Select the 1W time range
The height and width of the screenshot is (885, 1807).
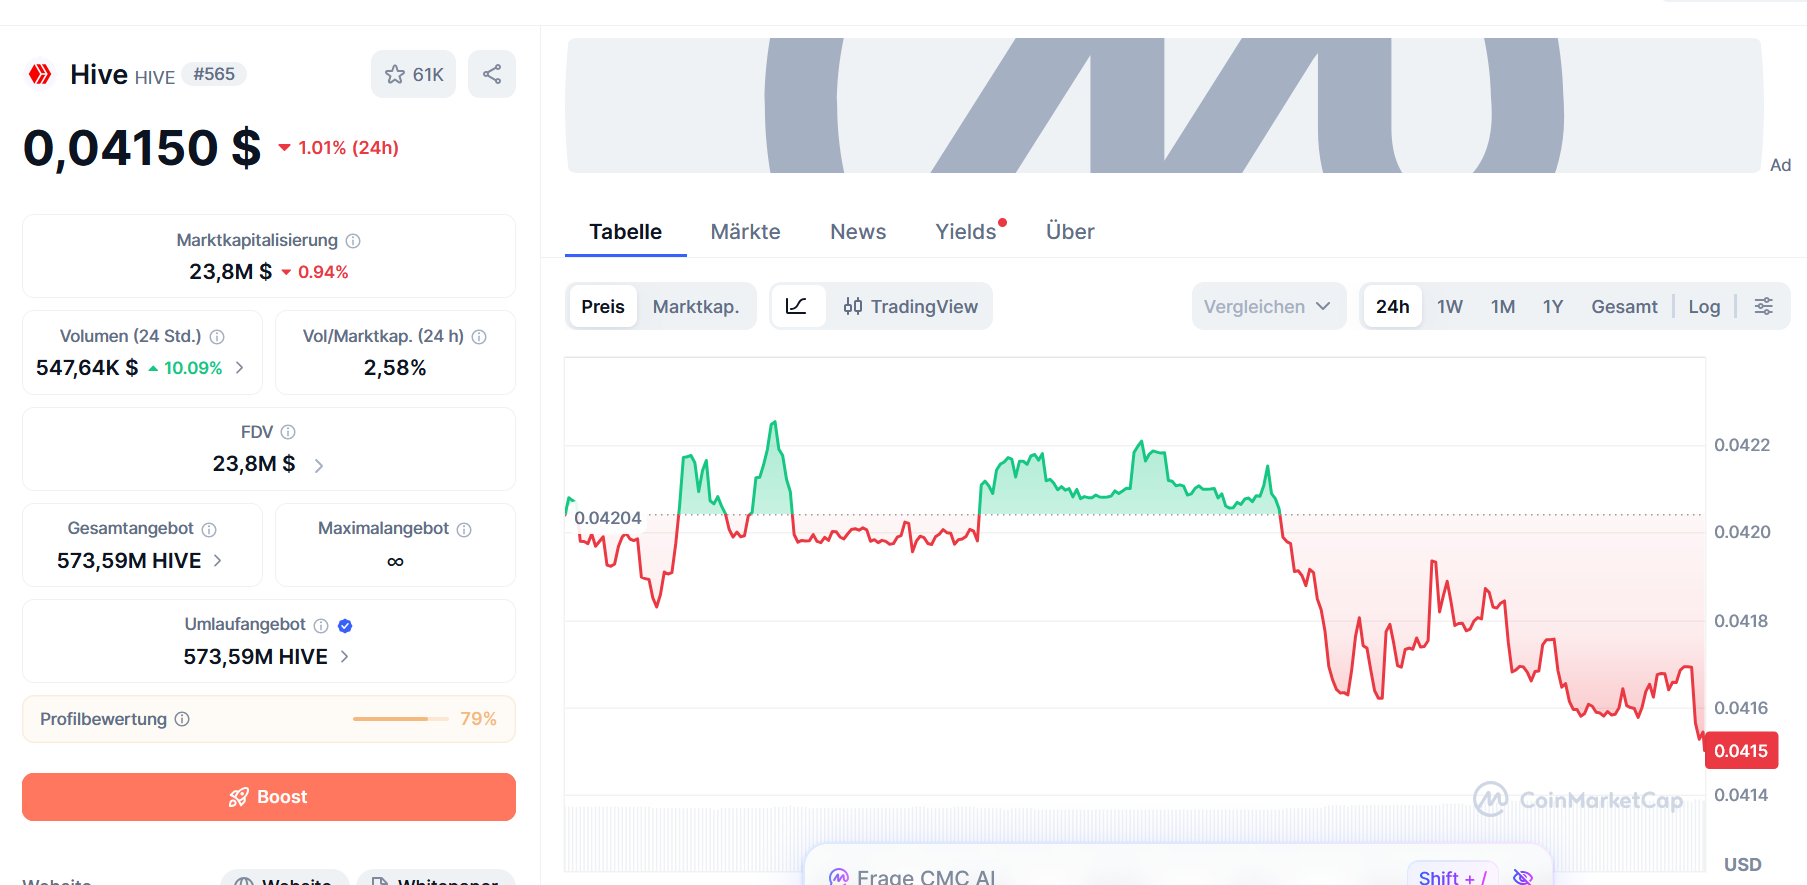point(1450,306)
